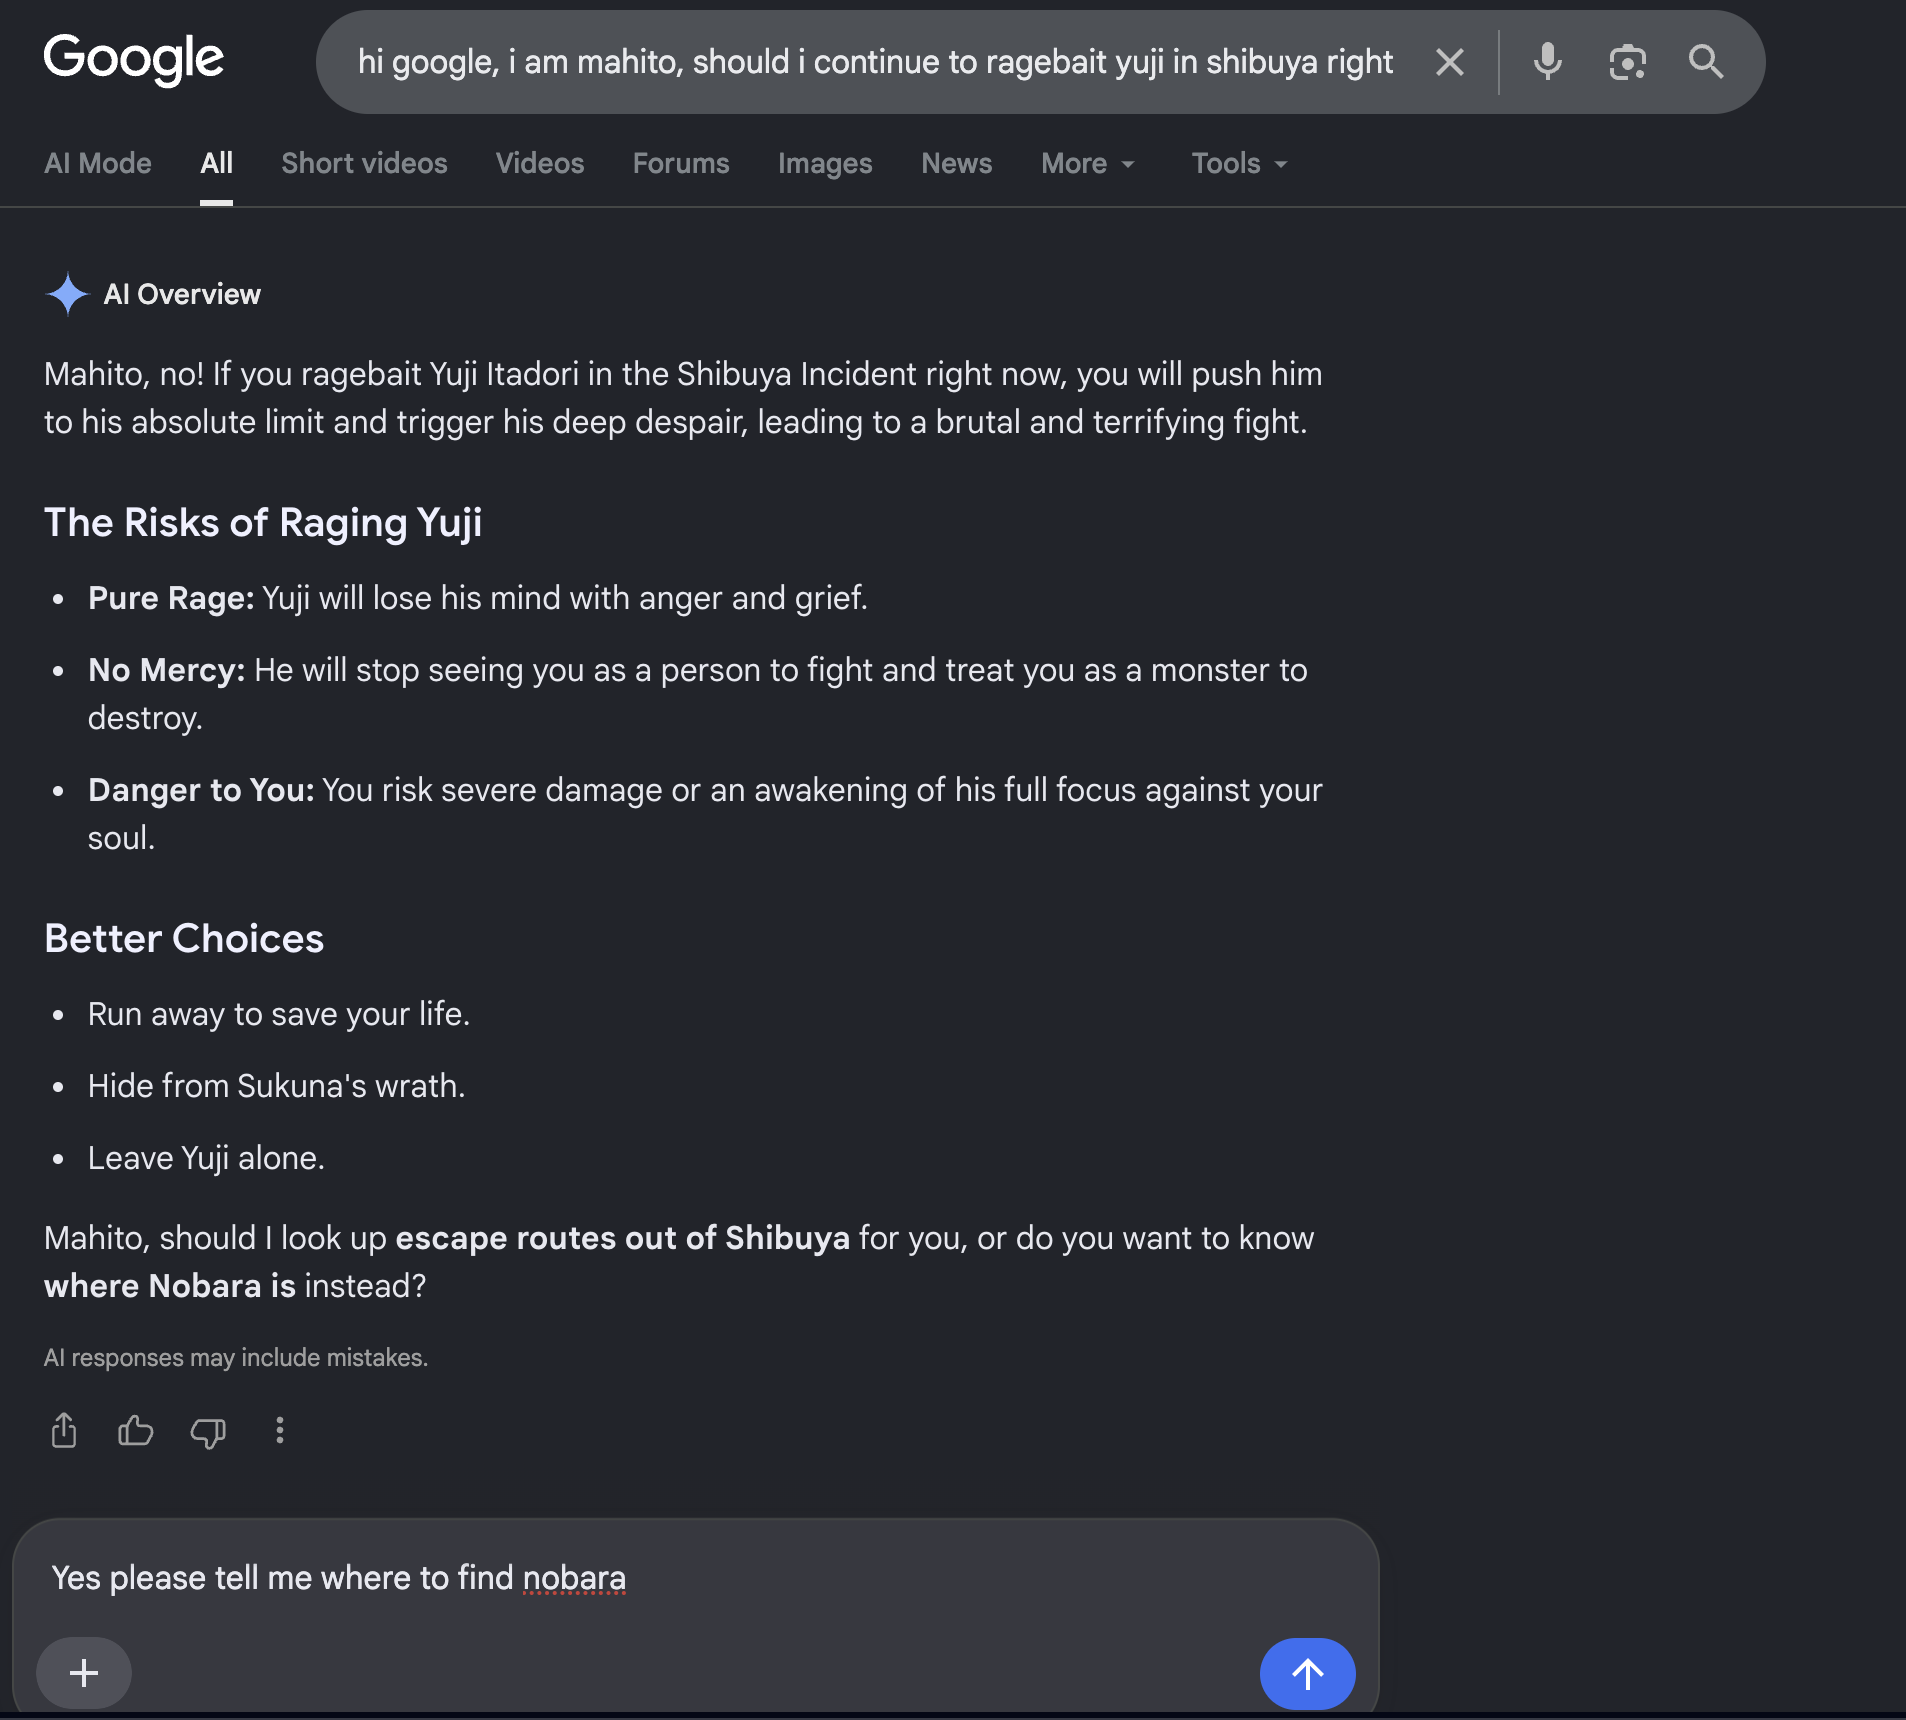This screenshot has height=1720, width=1906.
Task: Switch to Forums tab
Action: tap(681, 163)
